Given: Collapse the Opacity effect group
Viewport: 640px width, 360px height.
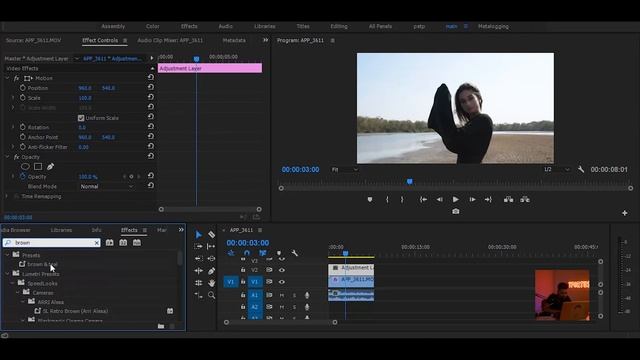Looking at the screenshot, I should click(7, 157).
